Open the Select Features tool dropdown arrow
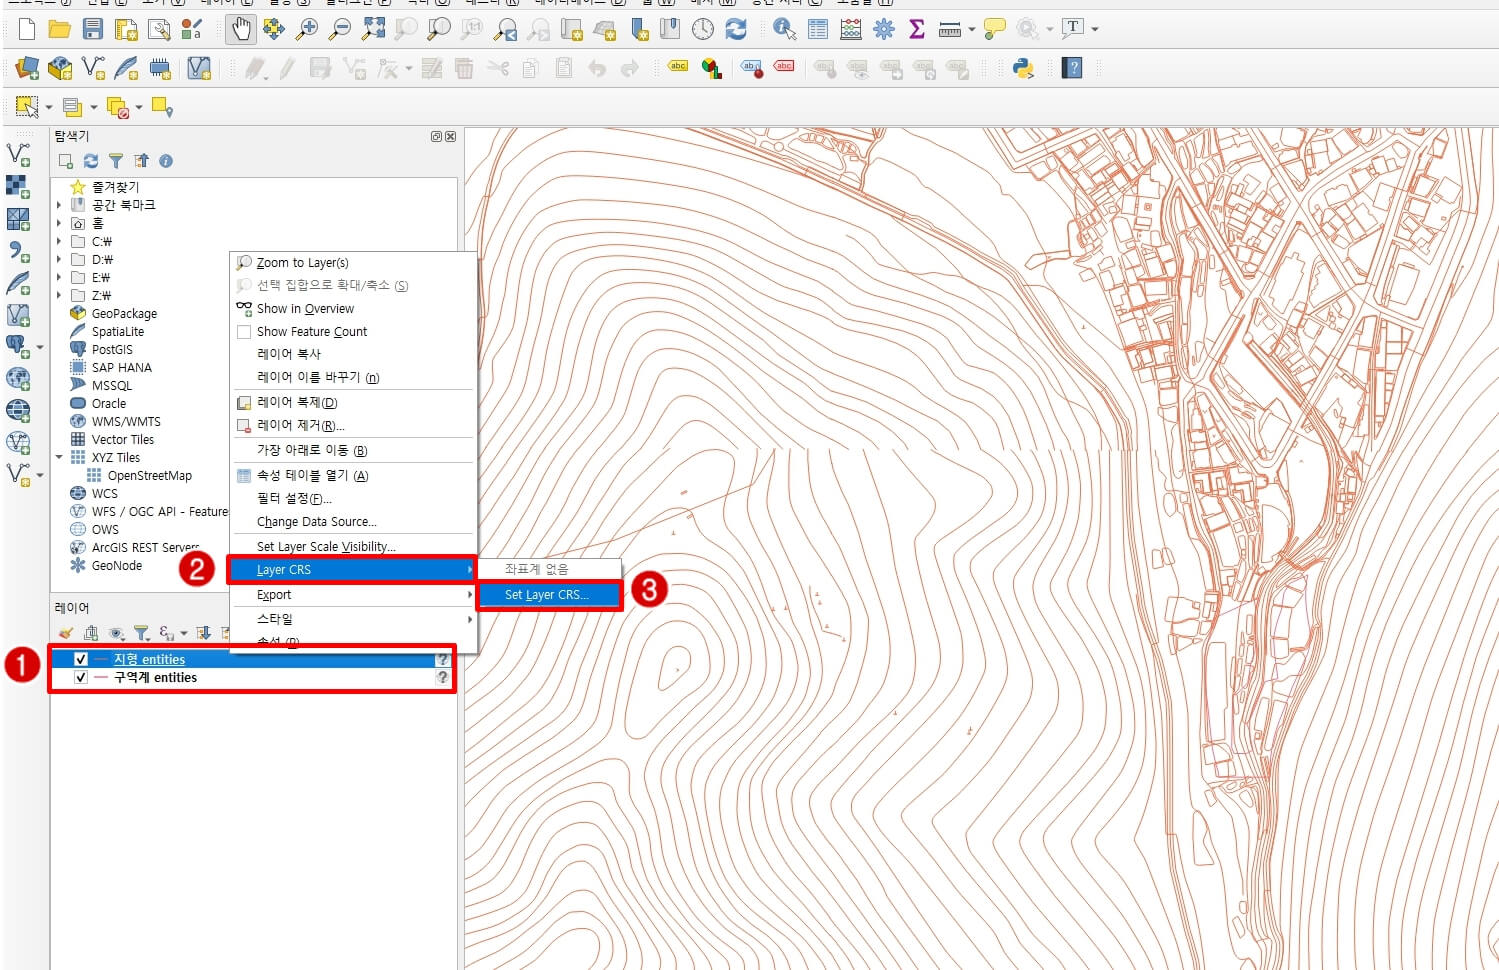Viewport: 1499px width, 970px height. point(48,107)
